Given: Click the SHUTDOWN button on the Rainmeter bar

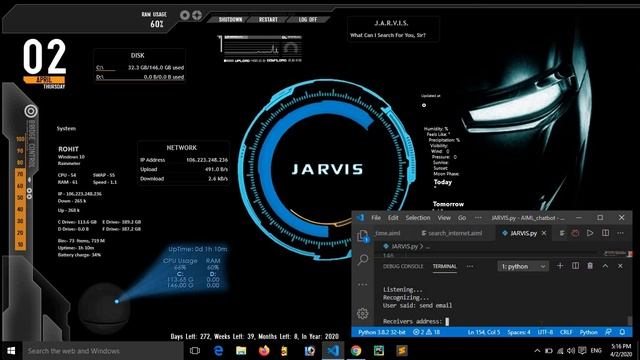Looking at the screenshot, I should [230, 20].
